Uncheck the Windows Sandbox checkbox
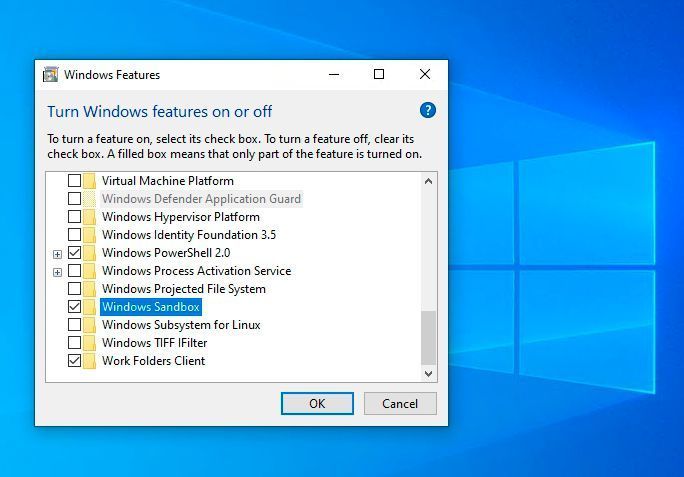684x477 pixels. [75, 307]
